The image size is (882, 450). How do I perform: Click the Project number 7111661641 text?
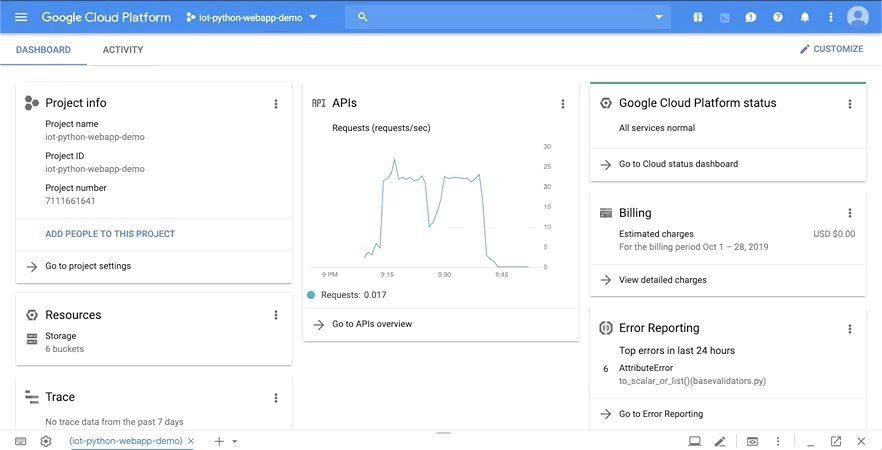tap(70, 201)
